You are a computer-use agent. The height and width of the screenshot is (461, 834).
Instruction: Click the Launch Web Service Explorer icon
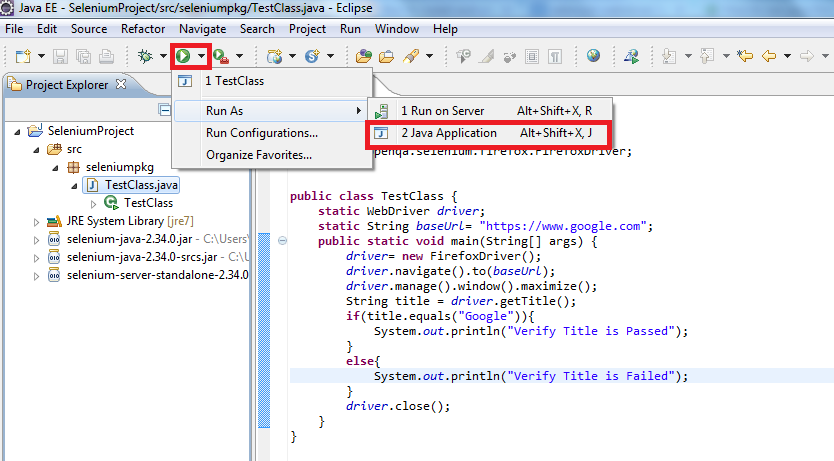click(631, 56)
